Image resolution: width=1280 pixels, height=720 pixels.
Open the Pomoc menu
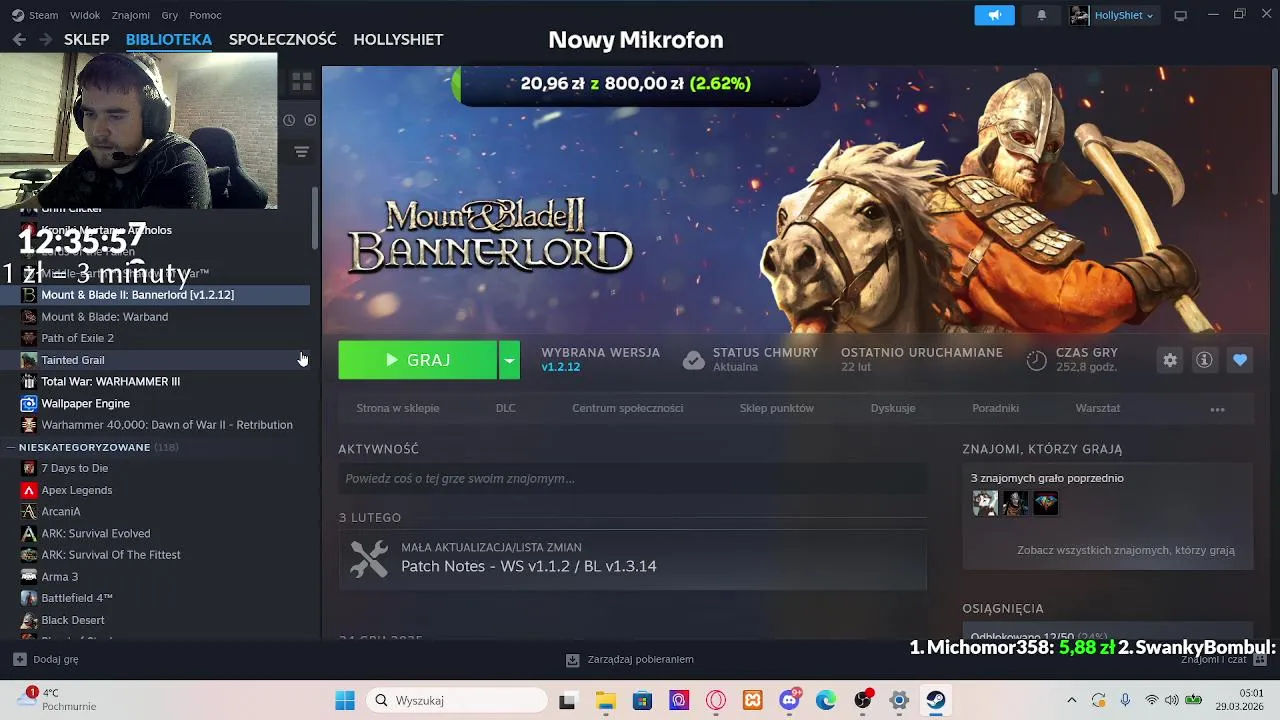(x=205, y=15)
